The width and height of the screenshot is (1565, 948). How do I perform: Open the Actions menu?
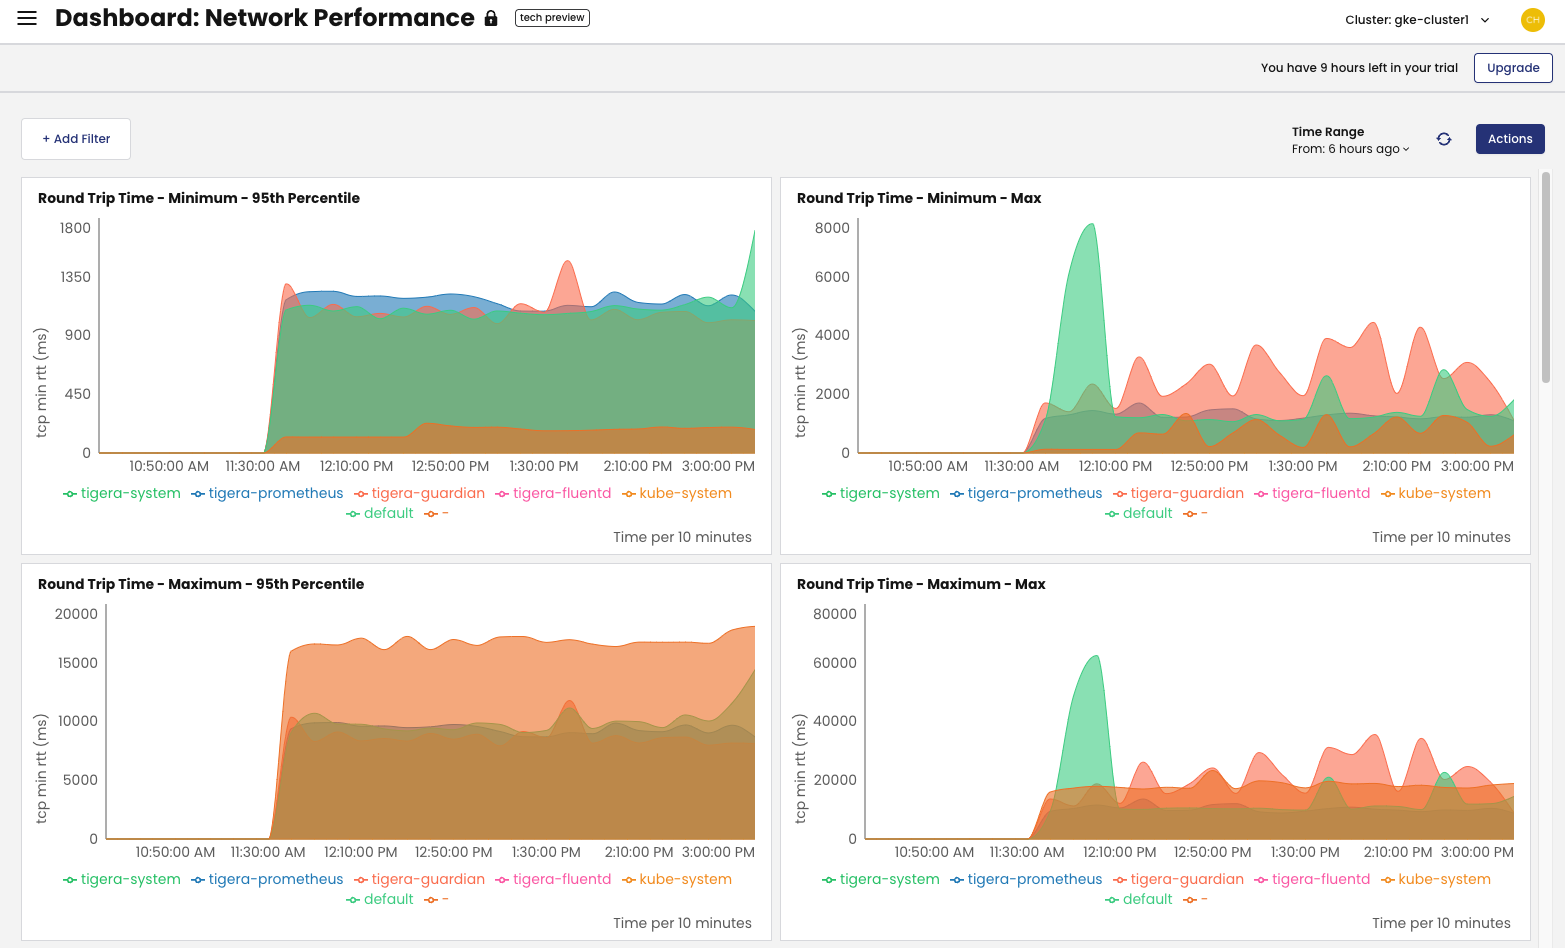click(1510, 138)
